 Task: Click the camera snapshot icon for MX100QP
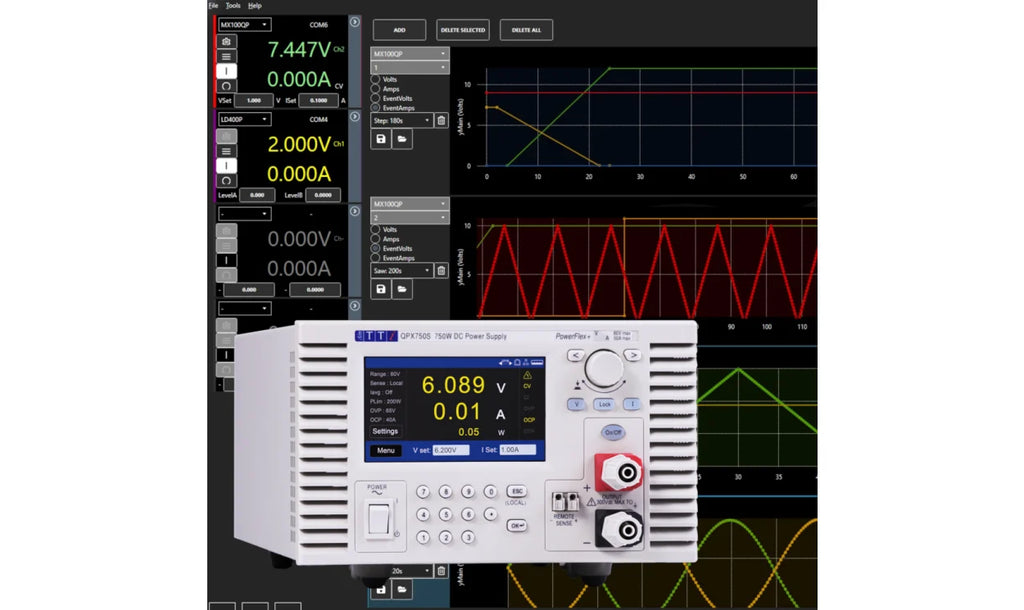click(227, 42)
